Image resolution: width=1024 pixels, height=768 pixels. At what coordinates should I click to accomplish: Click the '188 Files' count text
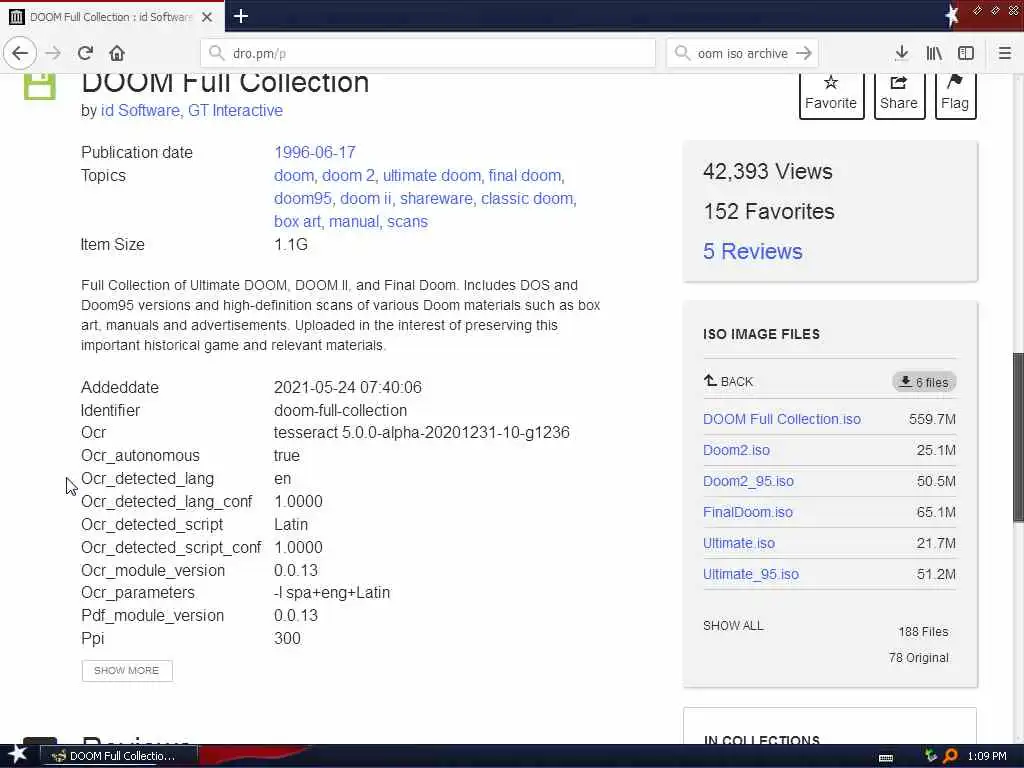pyautogui.click(x=923, y=632)
